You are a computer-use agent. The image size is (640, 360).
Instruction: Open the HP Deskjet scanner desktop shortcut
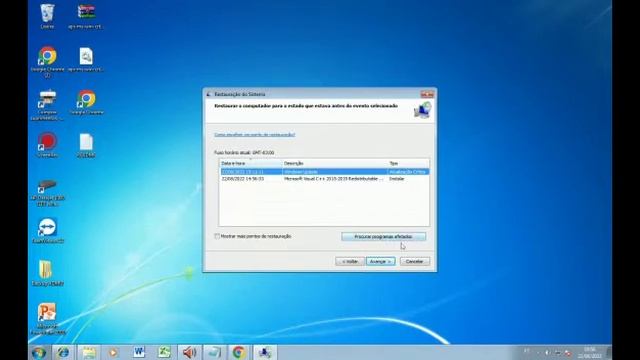click(47, 192)
